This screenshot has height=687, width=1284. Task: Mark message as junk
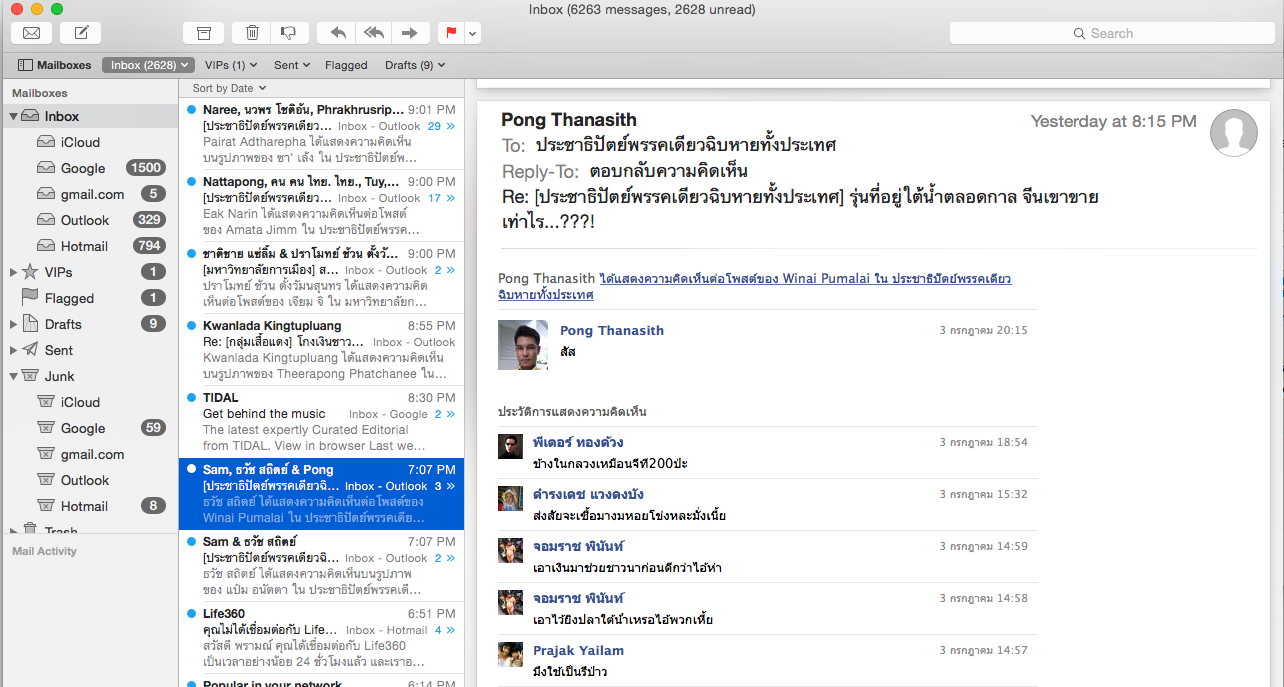pyautogui.click(x=289, y=33)
